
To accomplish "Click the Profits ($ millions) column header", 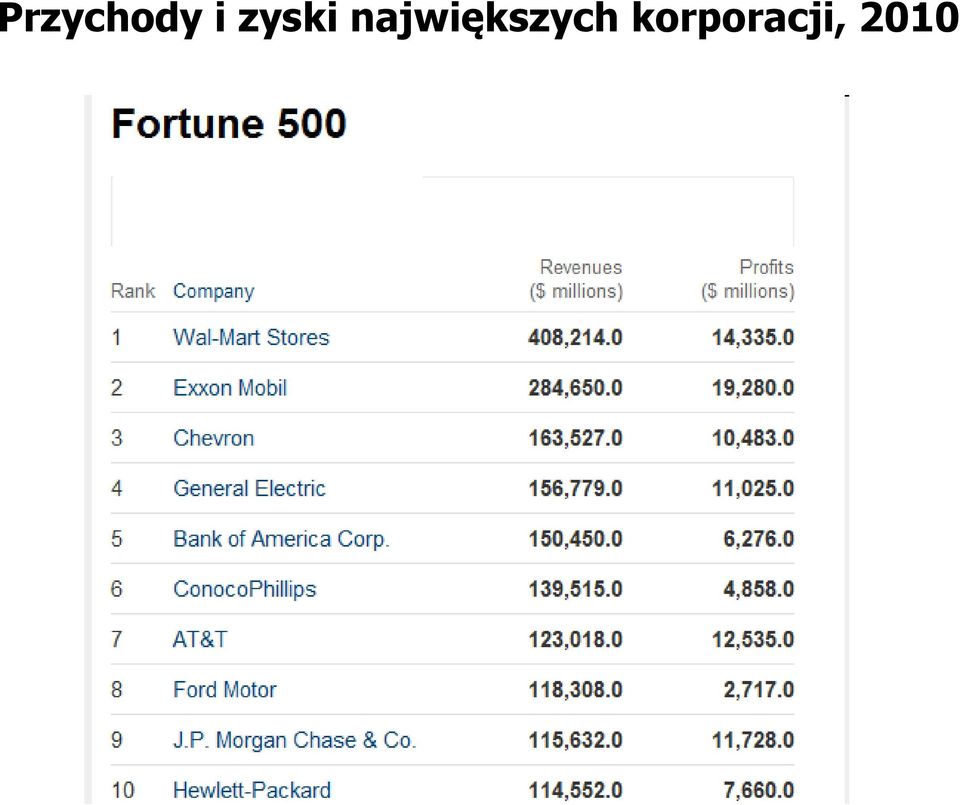I will pos(748,279).
